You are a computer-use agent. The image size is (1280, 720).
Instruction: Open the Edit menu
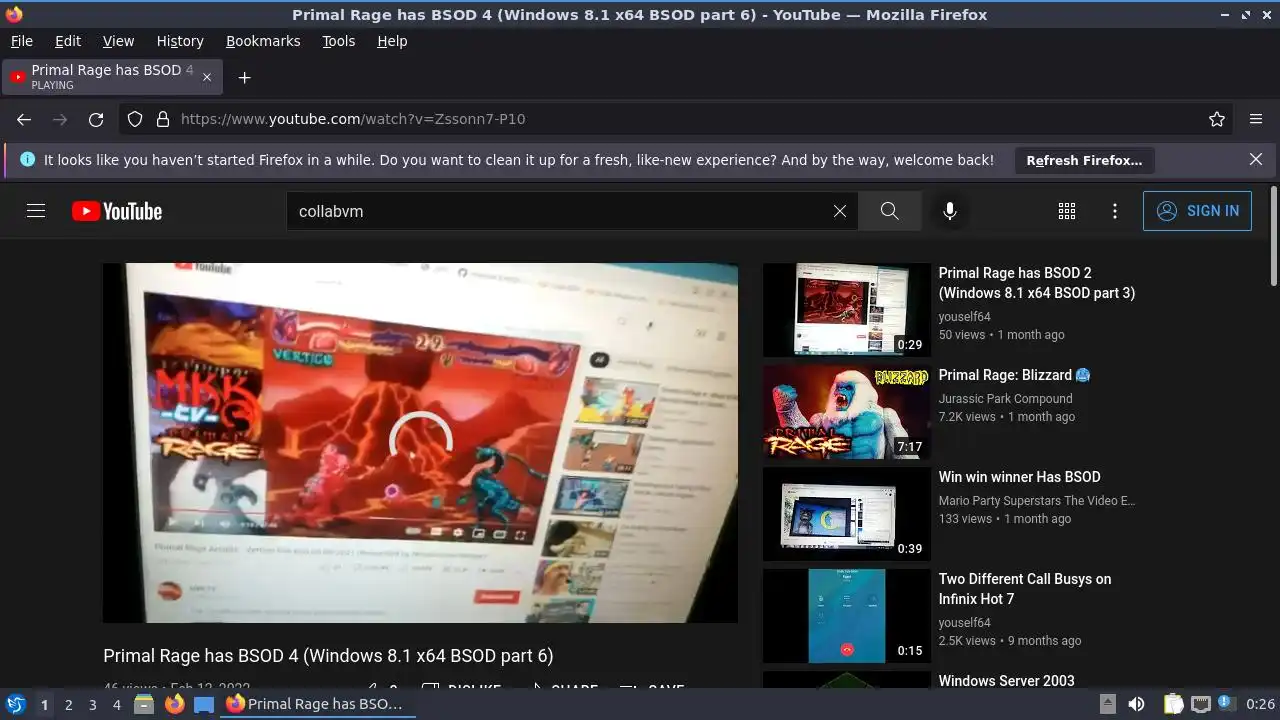coord(68,41)
